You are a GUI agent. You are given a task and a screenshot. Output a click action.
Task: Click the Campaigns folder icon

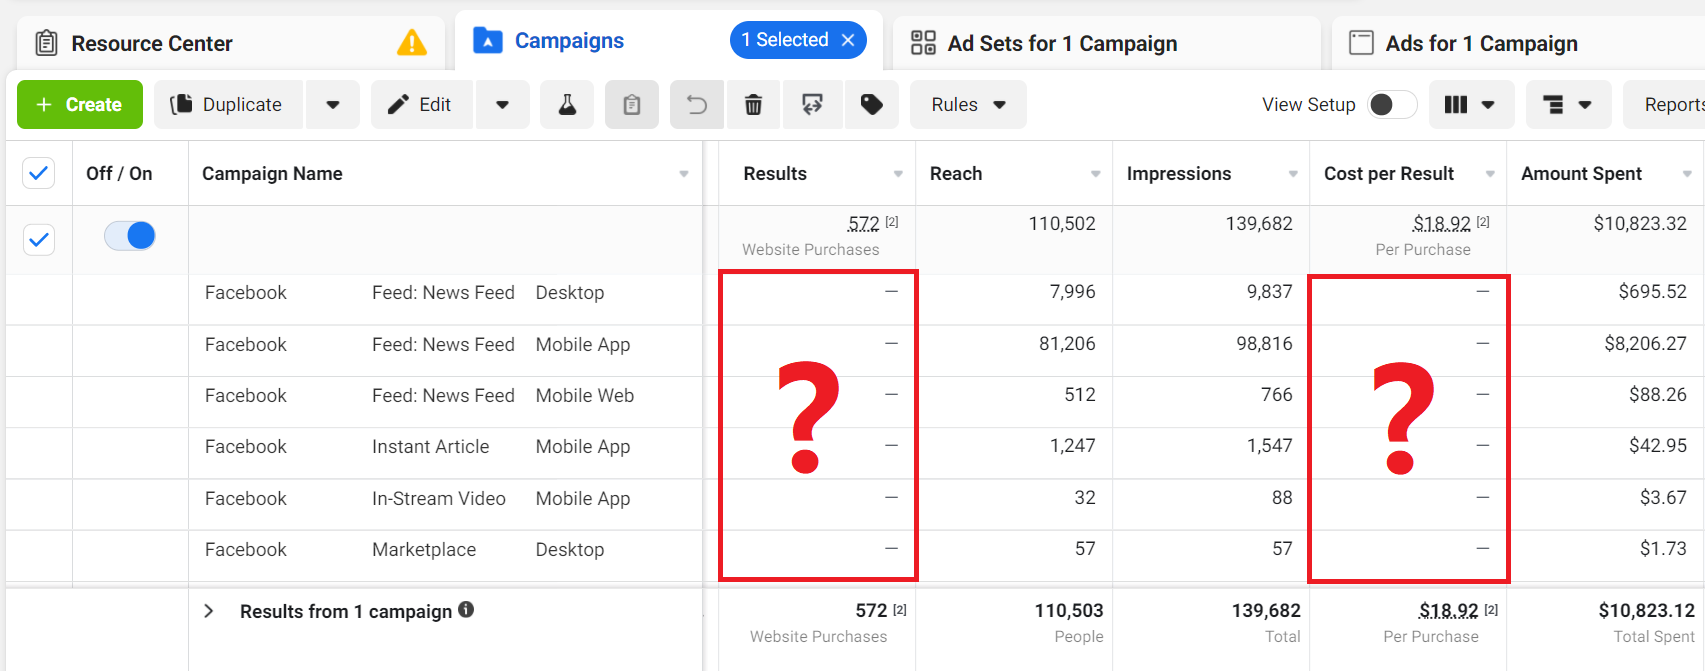487,40
